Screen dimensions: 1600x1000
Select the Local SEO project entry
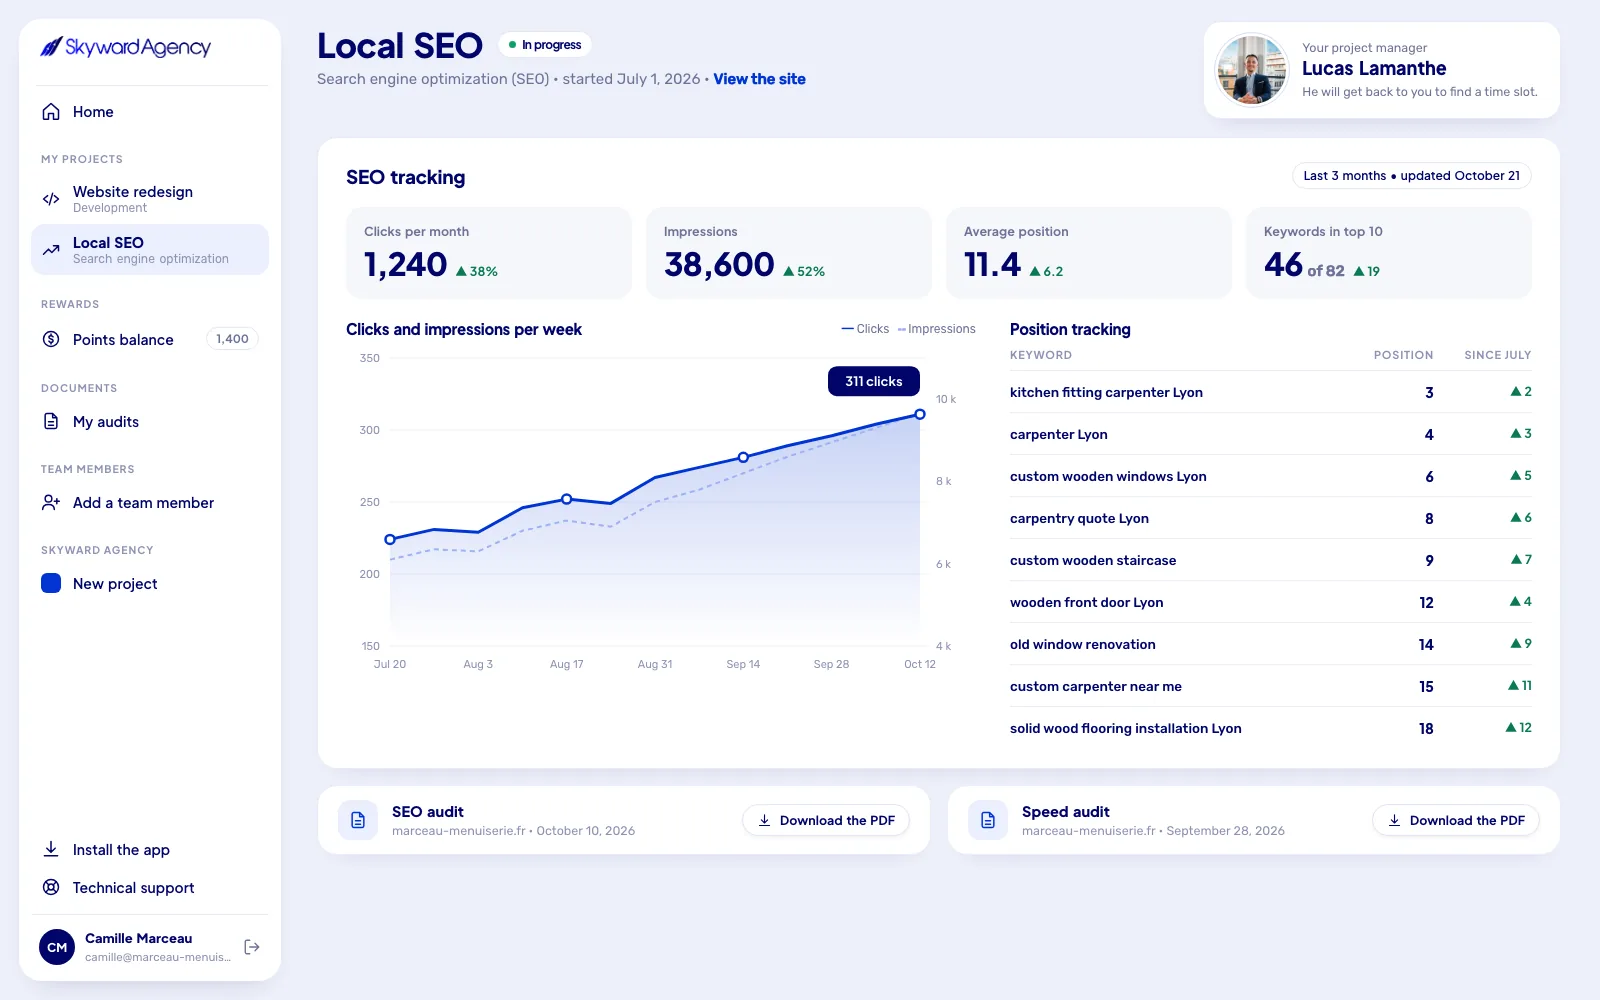click(150, 250)
